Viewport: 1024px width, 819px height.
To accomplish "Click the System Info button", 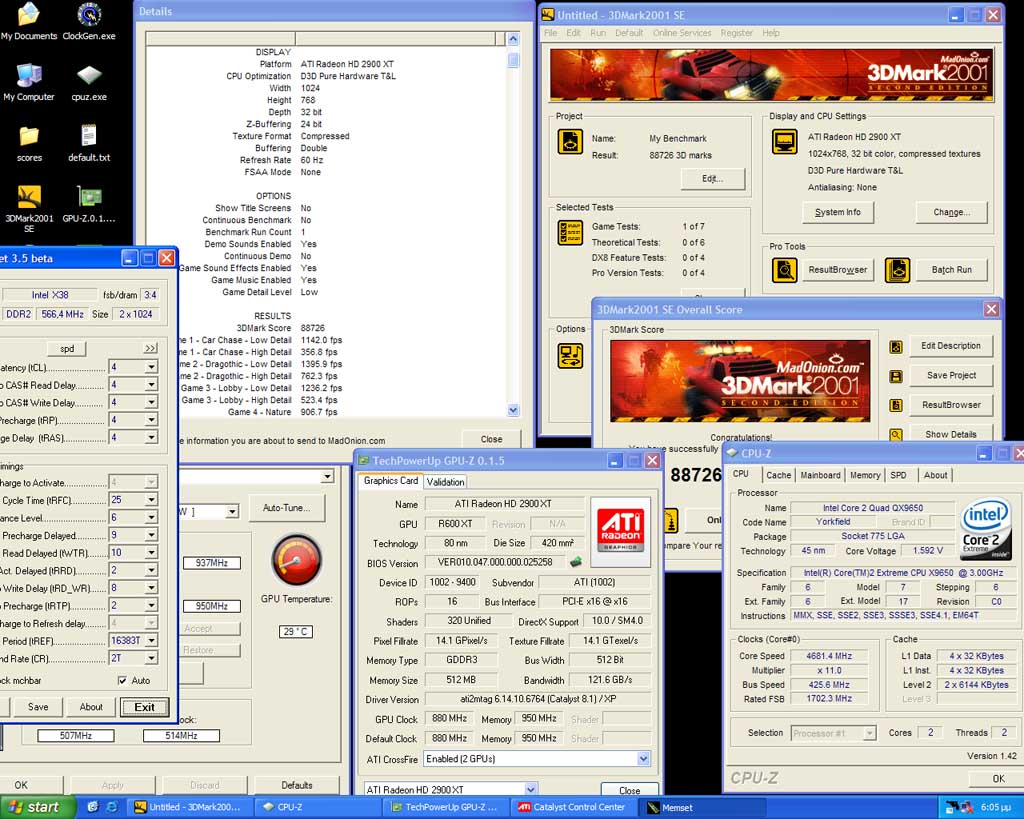I will pos(838,212).
